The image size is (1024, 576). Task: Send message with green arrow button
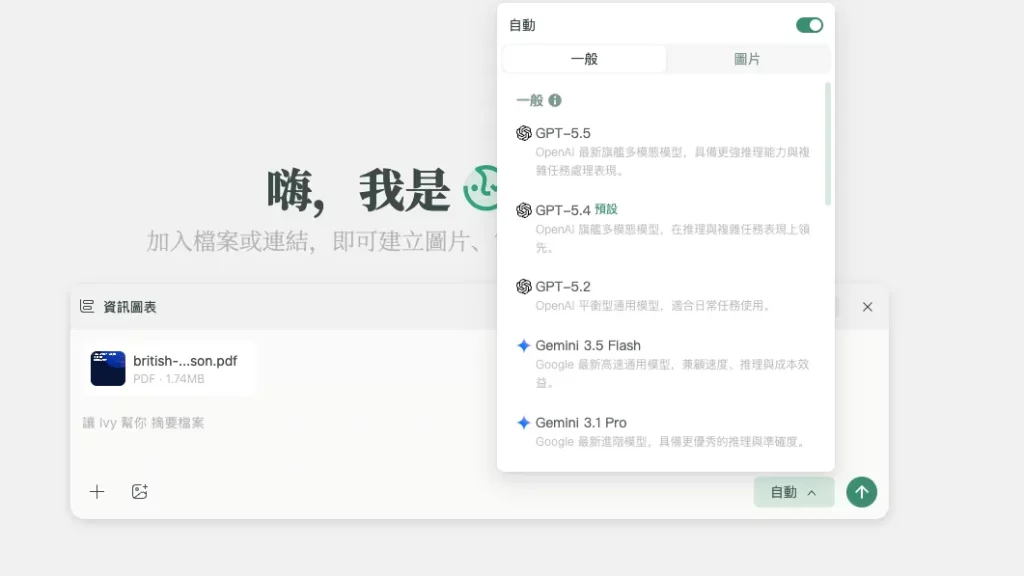click(x=861, y=492)
